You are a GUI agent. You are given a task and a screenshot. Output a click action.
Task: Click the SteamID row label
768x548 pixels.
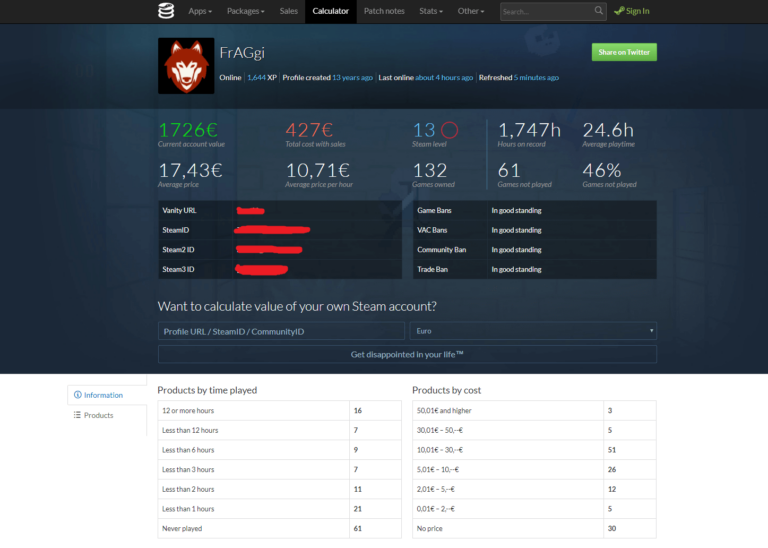[x=175, y=230]
